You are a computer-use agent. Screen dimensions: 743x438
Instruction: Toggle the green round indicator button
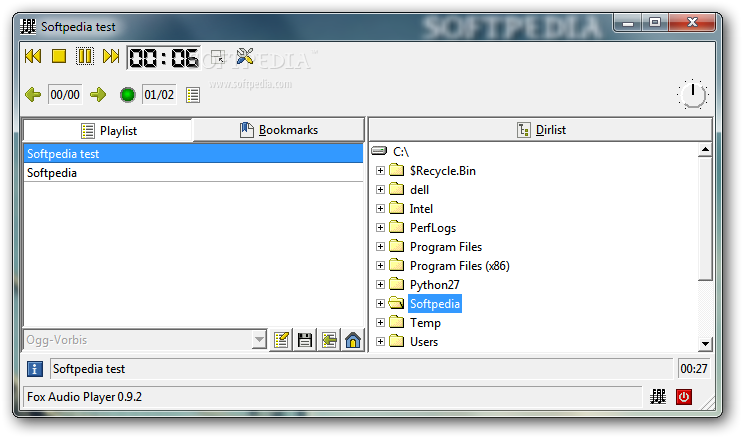click(x=127, y=95)
